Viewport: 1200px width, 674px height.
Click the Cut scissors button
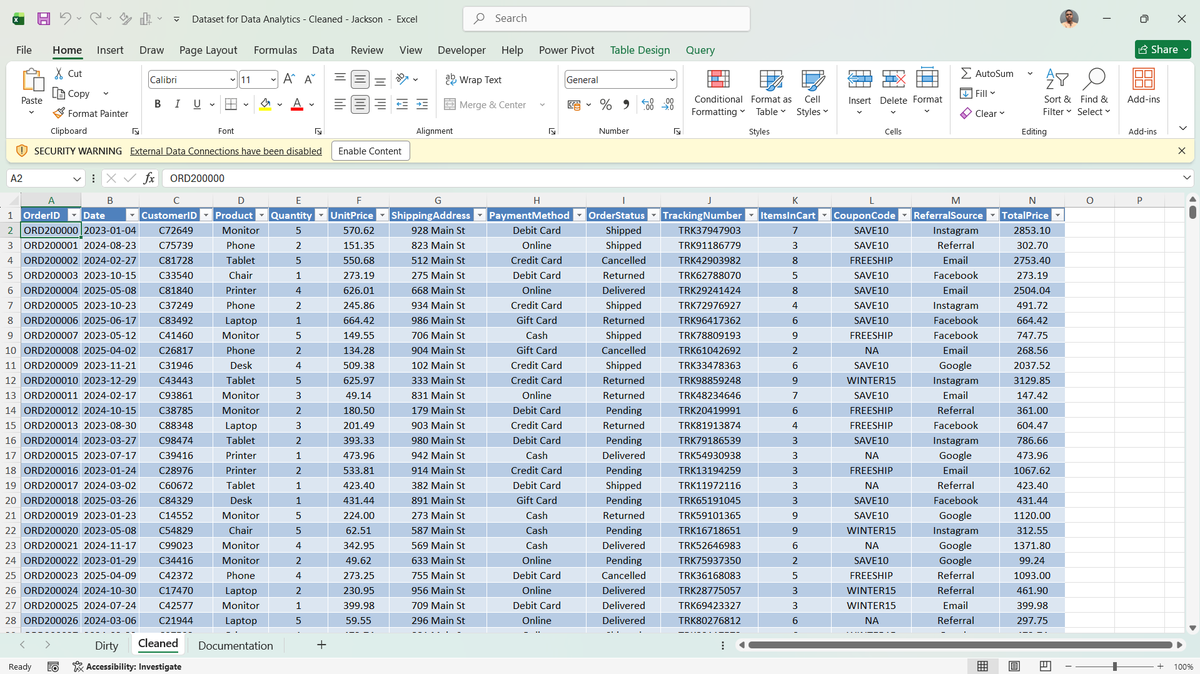point(68,73)
